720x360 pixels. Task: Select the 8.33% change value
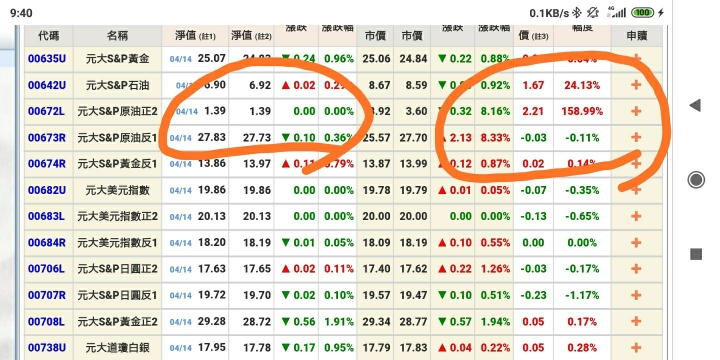click(x=495, y=137)
